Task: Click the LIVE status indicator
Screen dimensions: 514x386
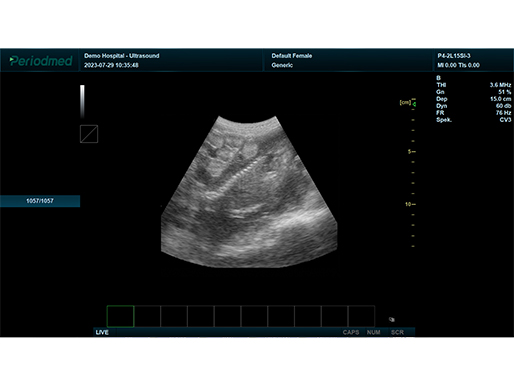Action: pos(102,332)
